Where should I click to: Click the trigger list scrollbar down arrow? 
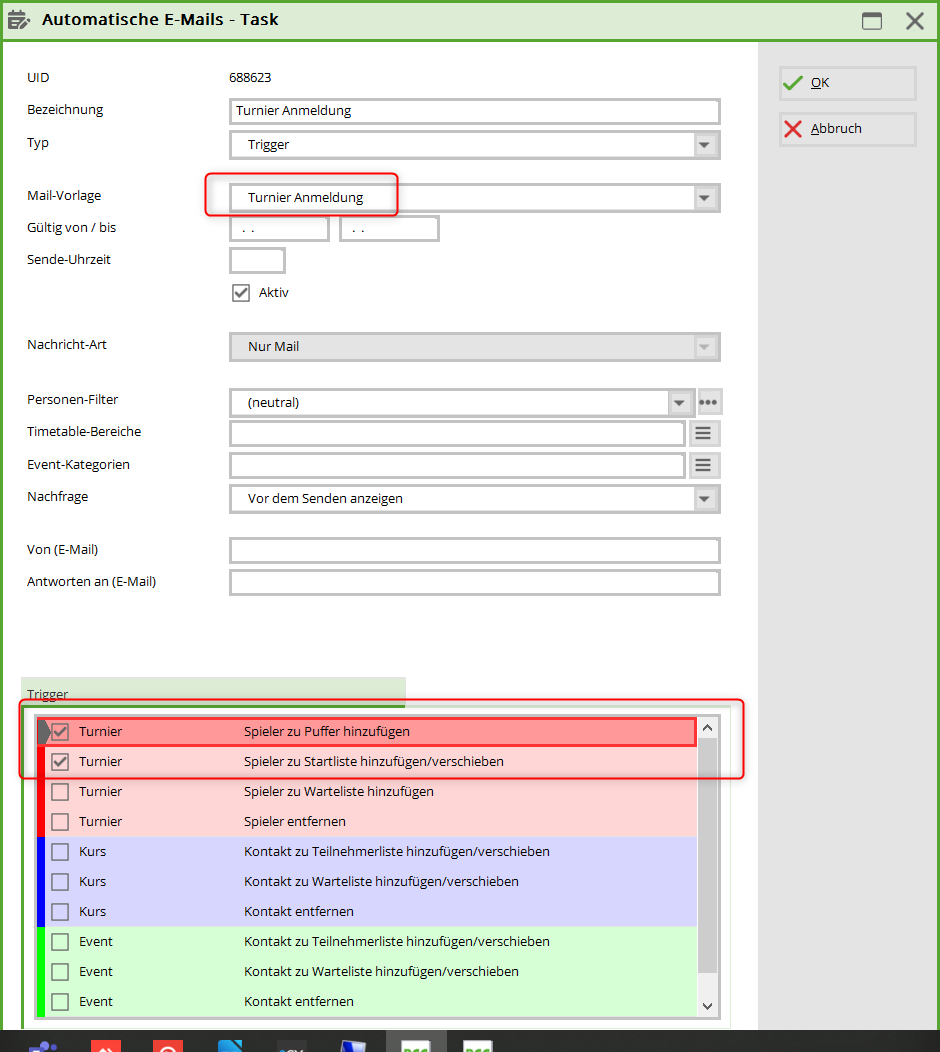(708, 1006)
